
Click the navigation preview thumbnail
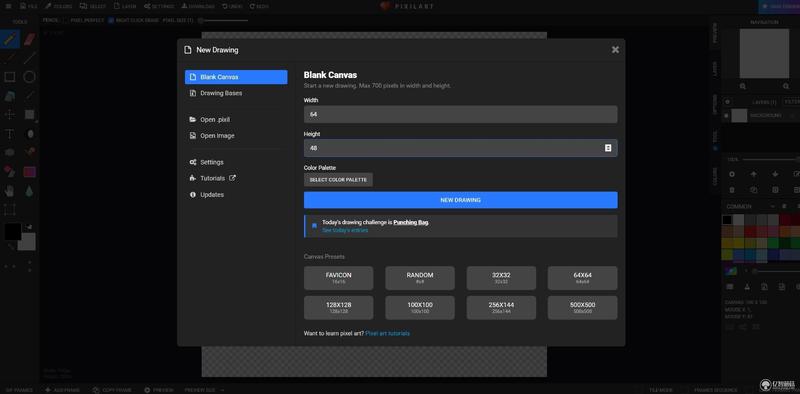(x=764, y=53)
